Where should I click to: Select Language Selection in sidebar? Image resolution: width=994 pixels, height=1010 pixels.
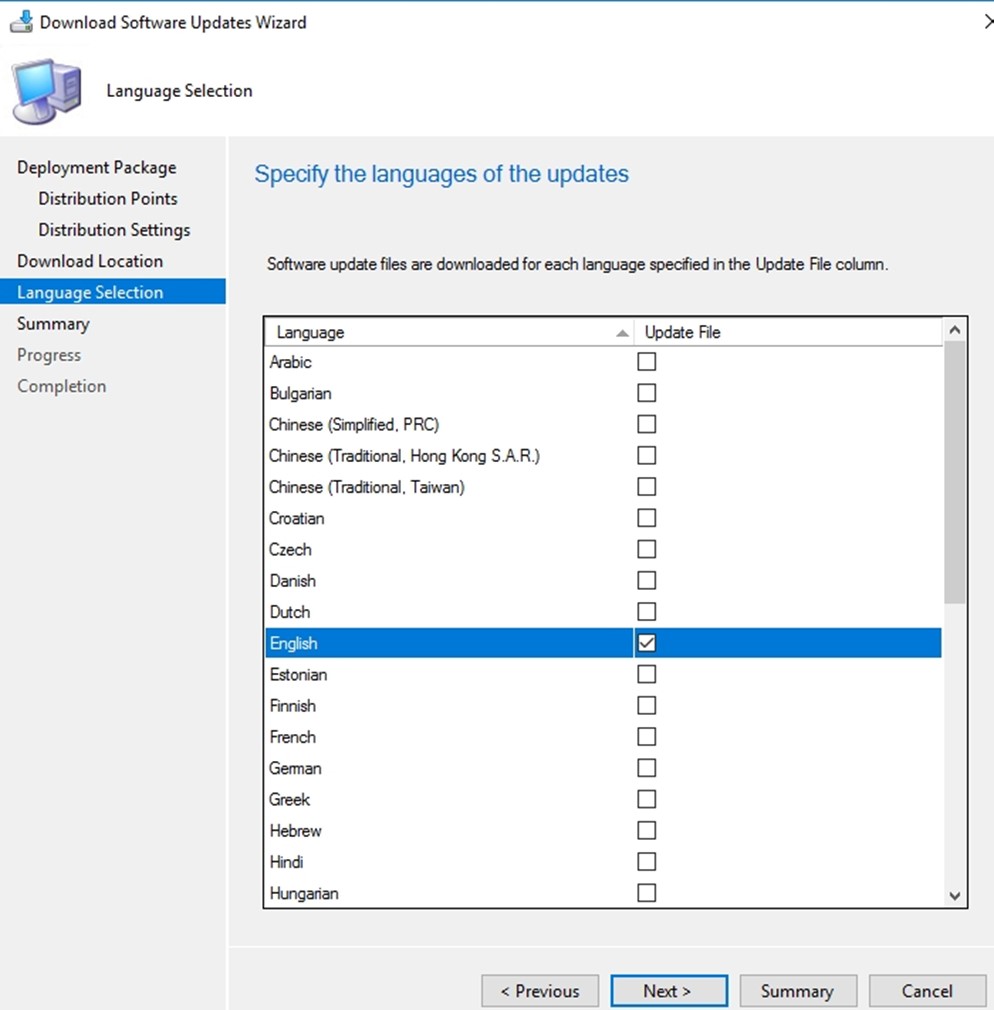113,292
